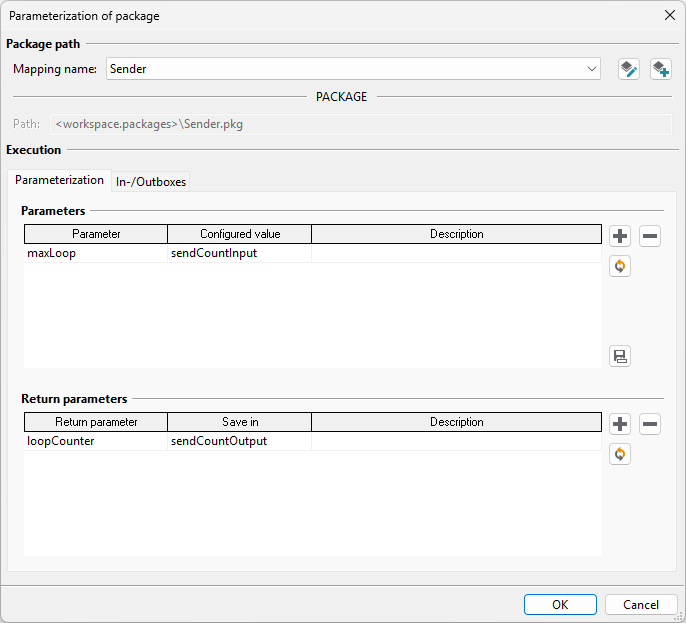Add a new mapping icon
Viewport: 686px width, 623px height.
pyautogui.click(x=661, y=69)
